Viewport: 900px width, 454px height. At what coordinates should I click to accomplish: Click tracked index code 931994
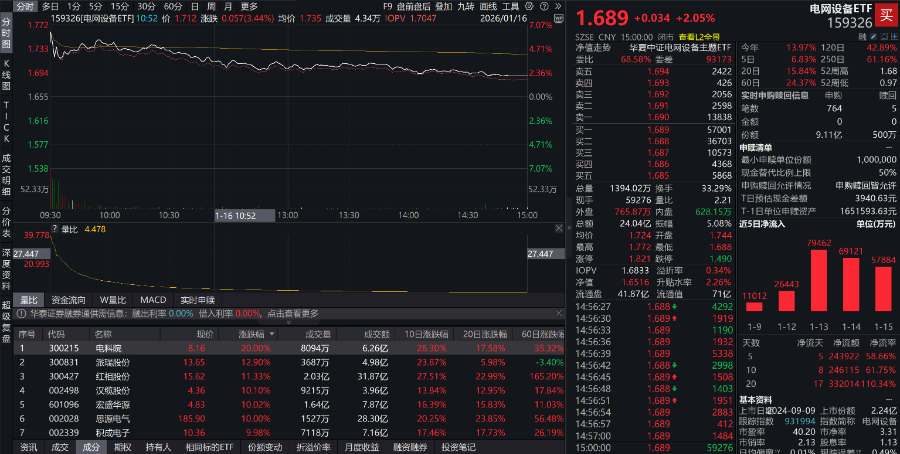tap(800, 421)
